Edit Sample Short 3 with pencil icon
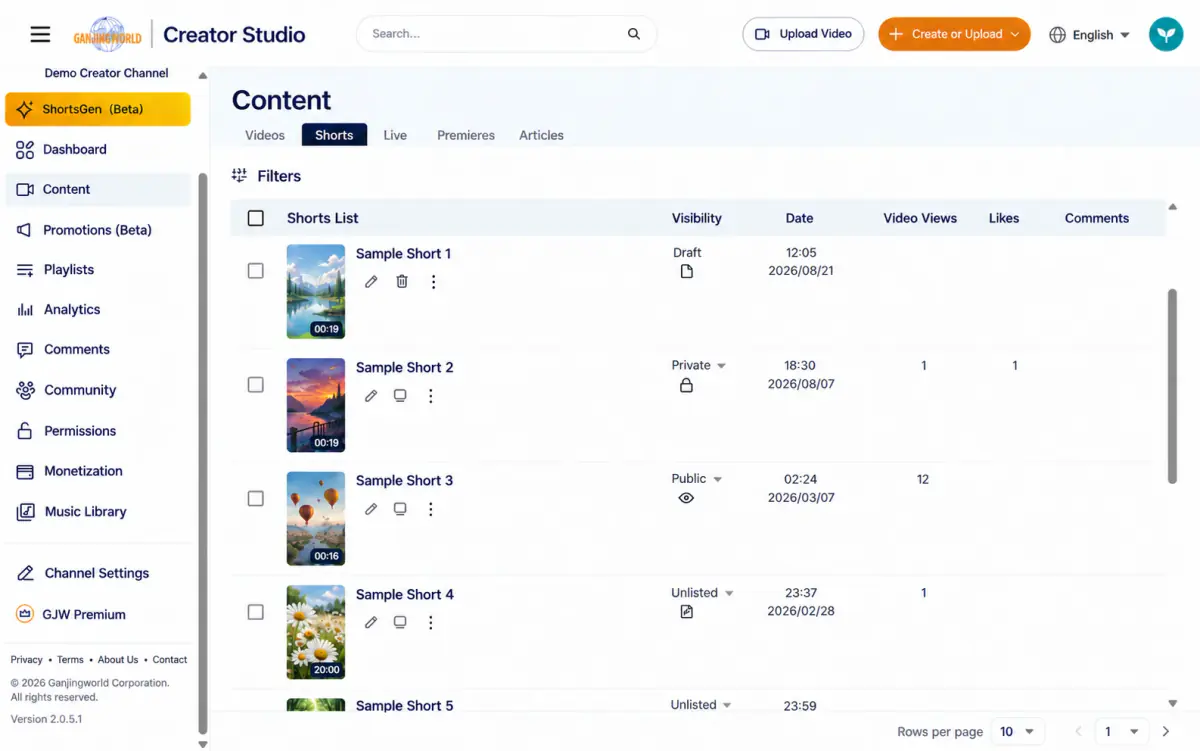1200x751 pixels. coord(371,509)
